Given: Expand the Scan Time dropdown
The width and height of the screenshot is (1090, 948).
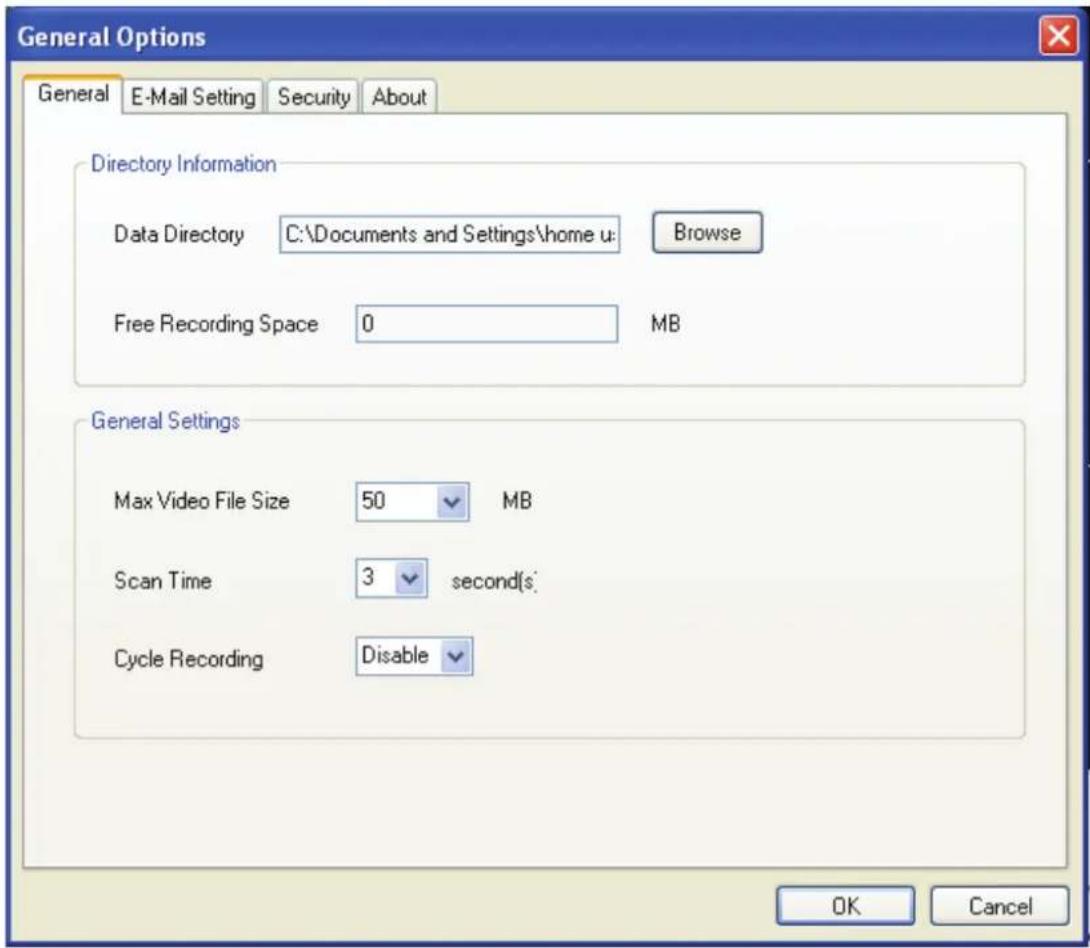Looking at the screenshot, I should click(409, 578).
